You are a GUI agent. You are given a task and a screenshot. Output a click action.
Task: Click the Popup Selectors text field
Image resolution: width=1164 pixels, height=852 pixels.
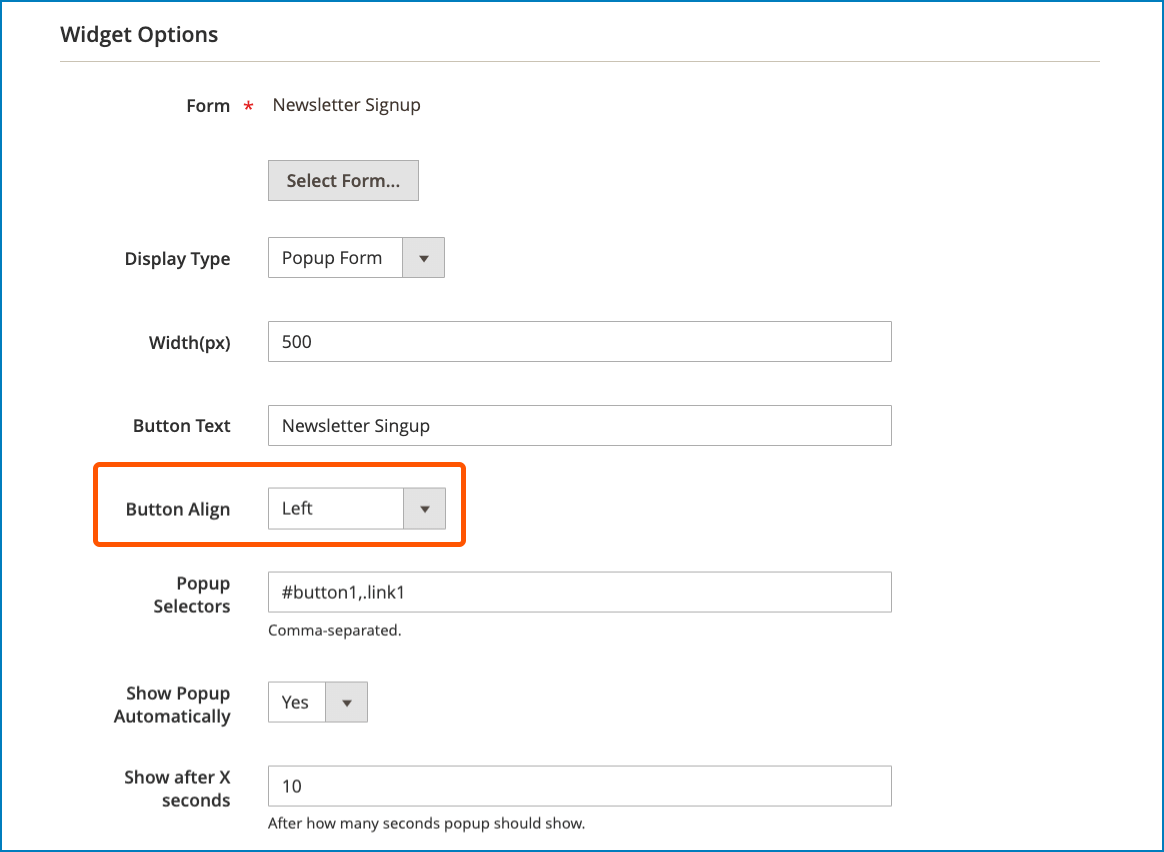click(580, 592)
